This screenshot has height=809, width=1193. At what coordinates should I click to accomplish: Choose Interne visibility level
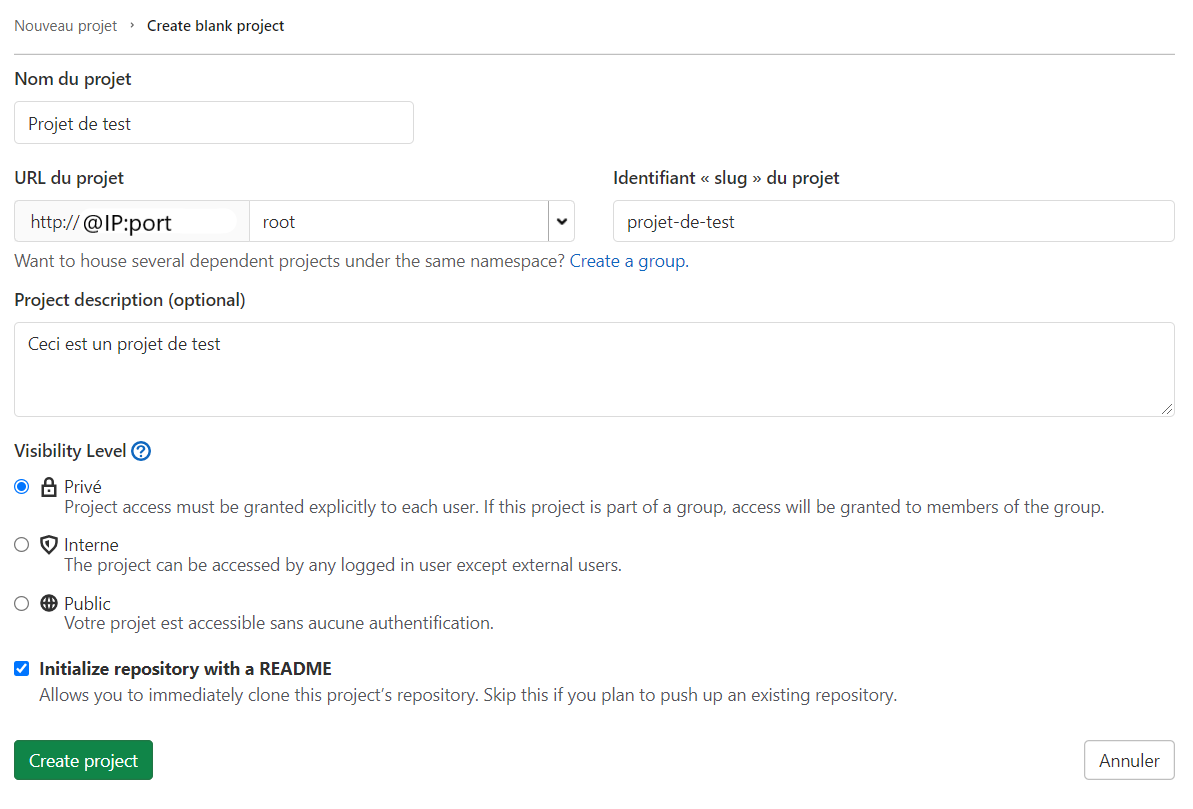pos(21,544)
